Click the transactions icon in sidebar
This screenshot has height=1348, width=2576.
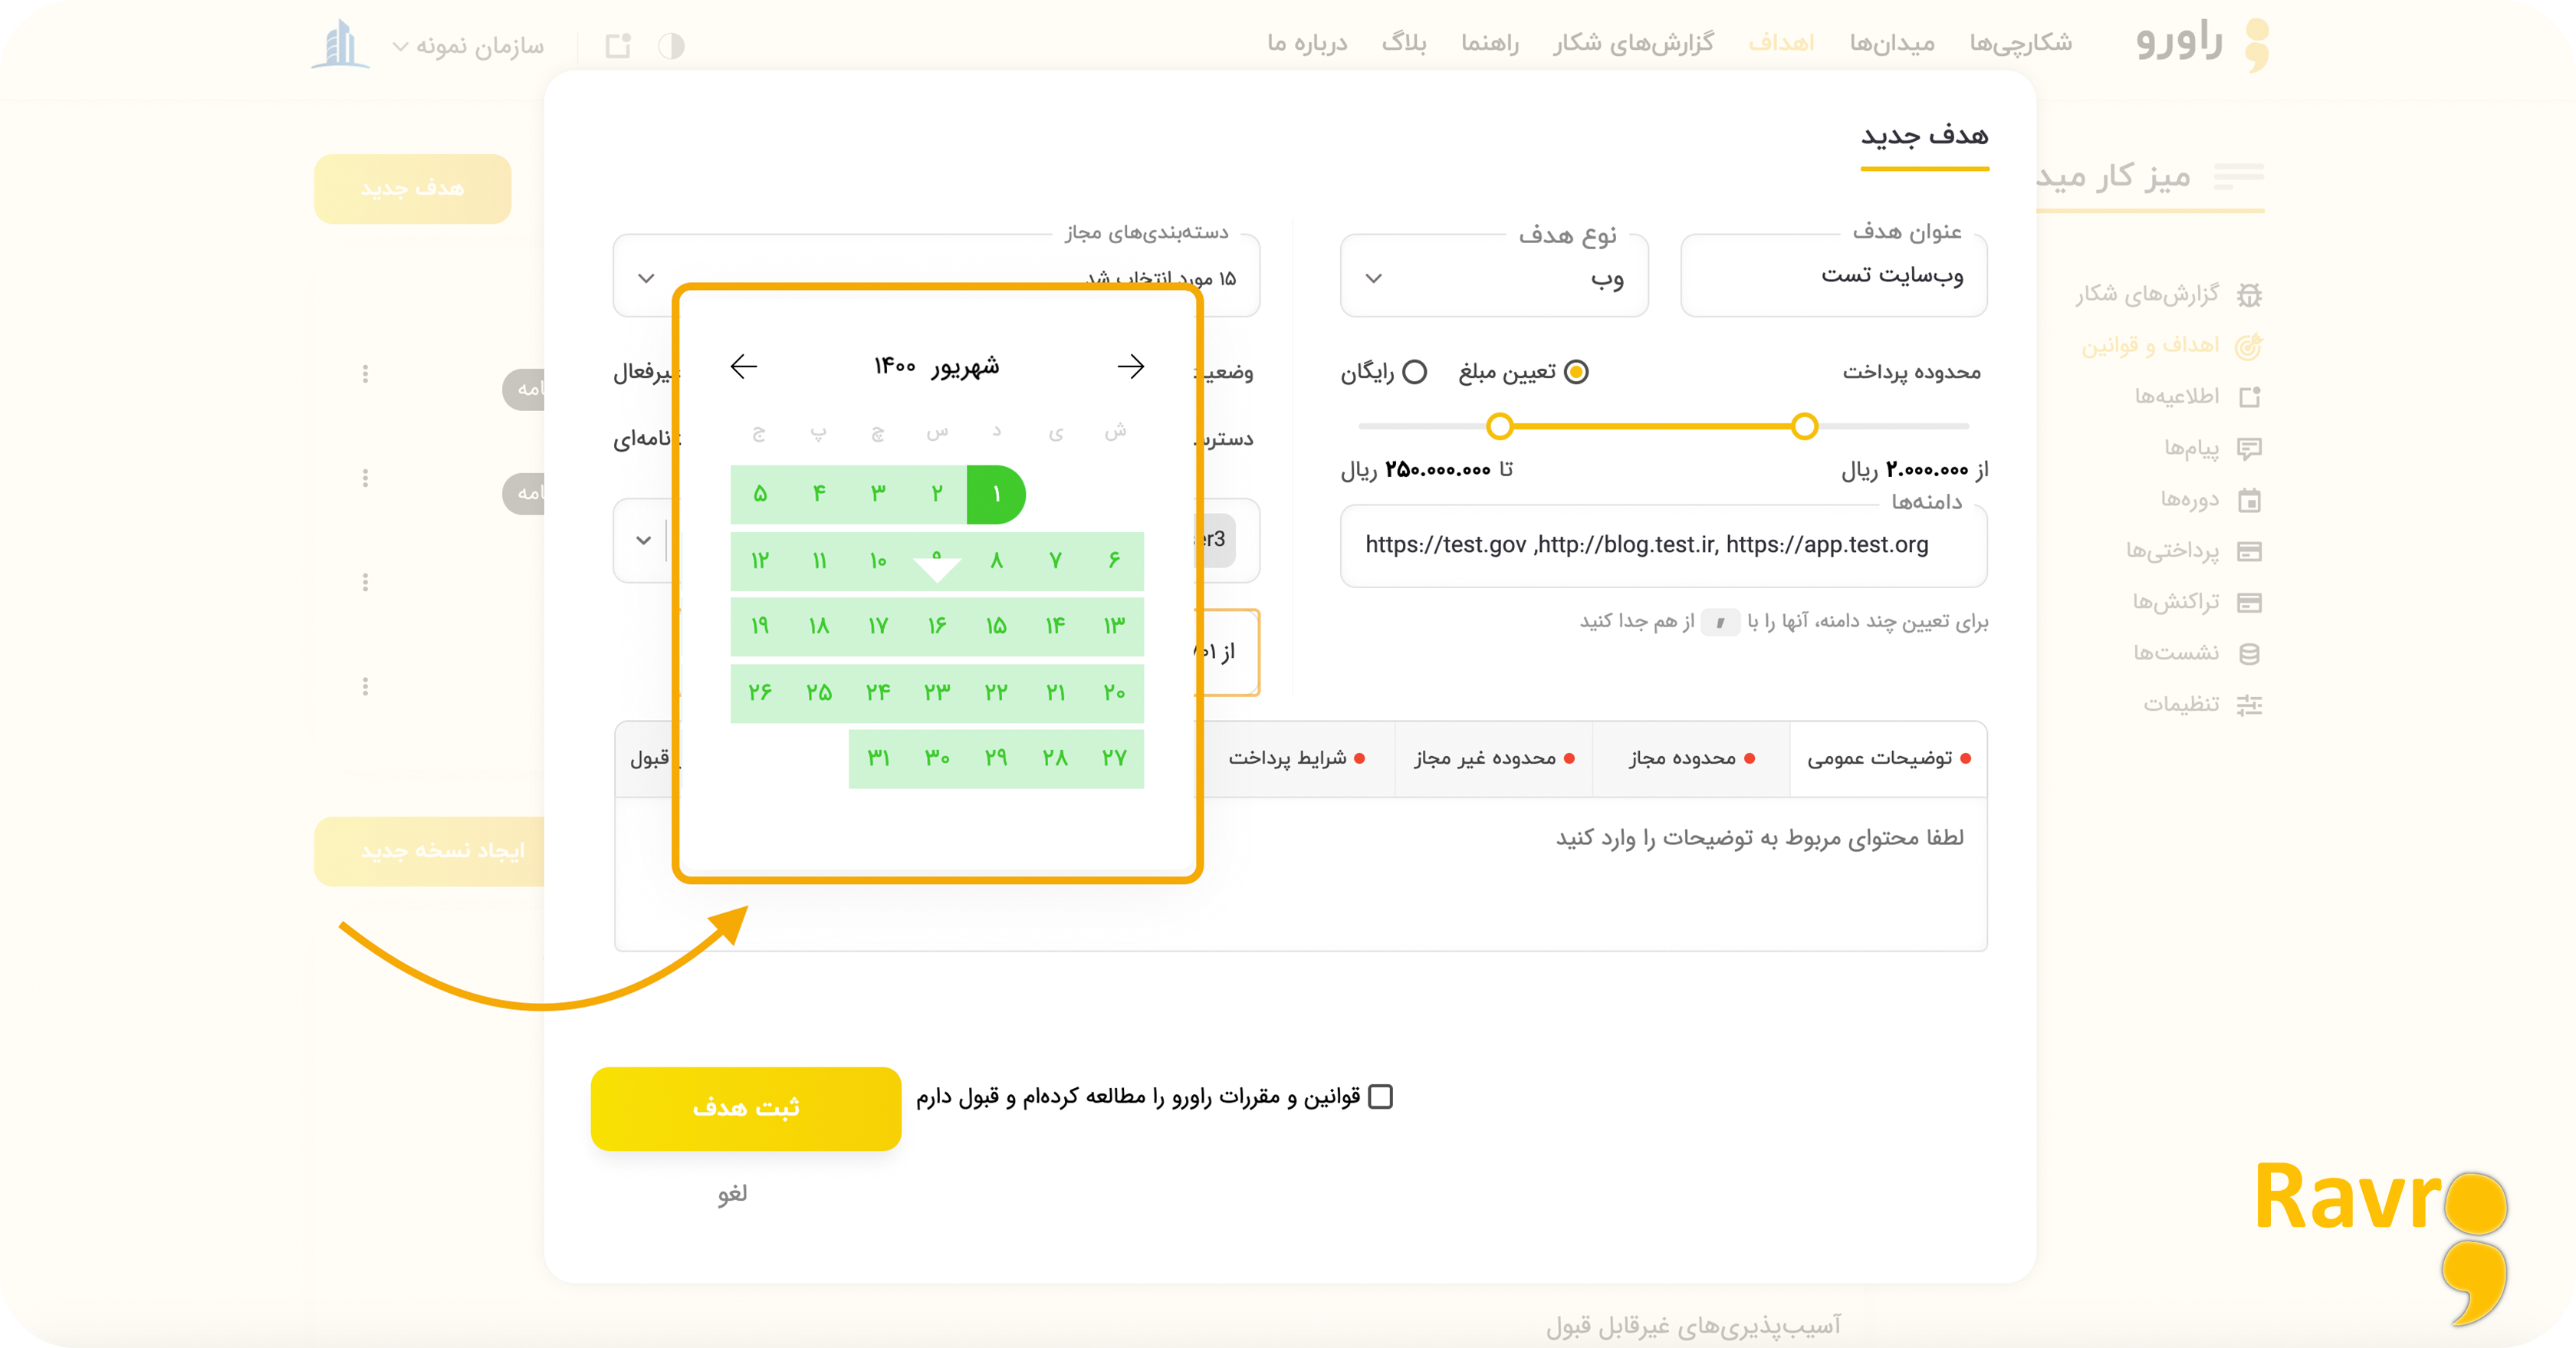[x=2249, y=602]
